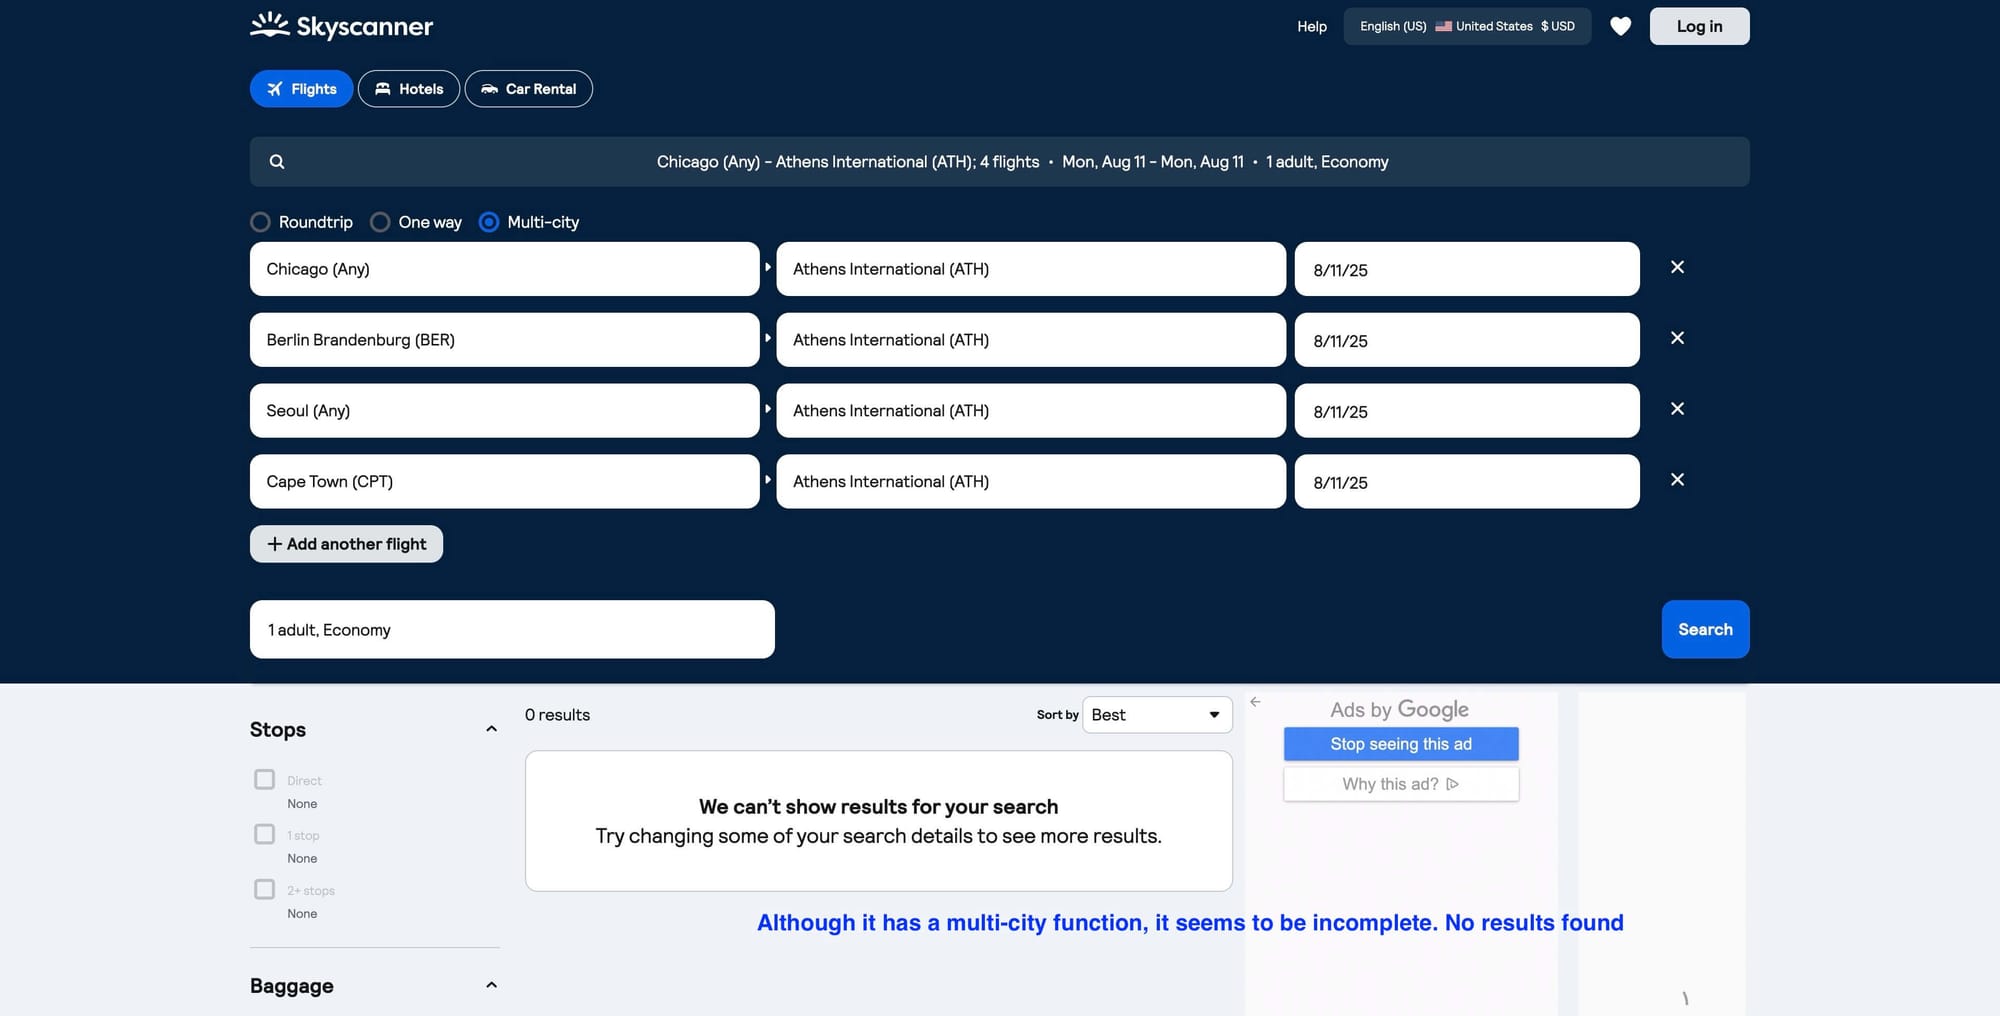Open the language and currency selector

[x=1466, y=26]
